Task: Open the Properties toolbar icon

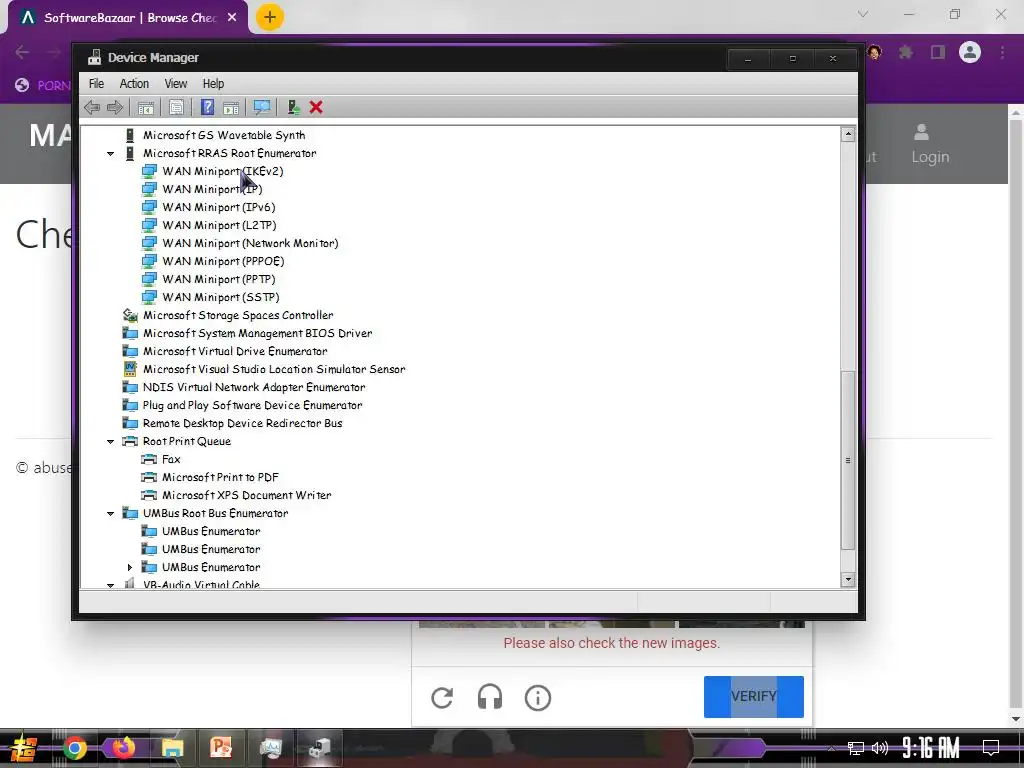Action: pyautogui.click(x=176, y=107)
